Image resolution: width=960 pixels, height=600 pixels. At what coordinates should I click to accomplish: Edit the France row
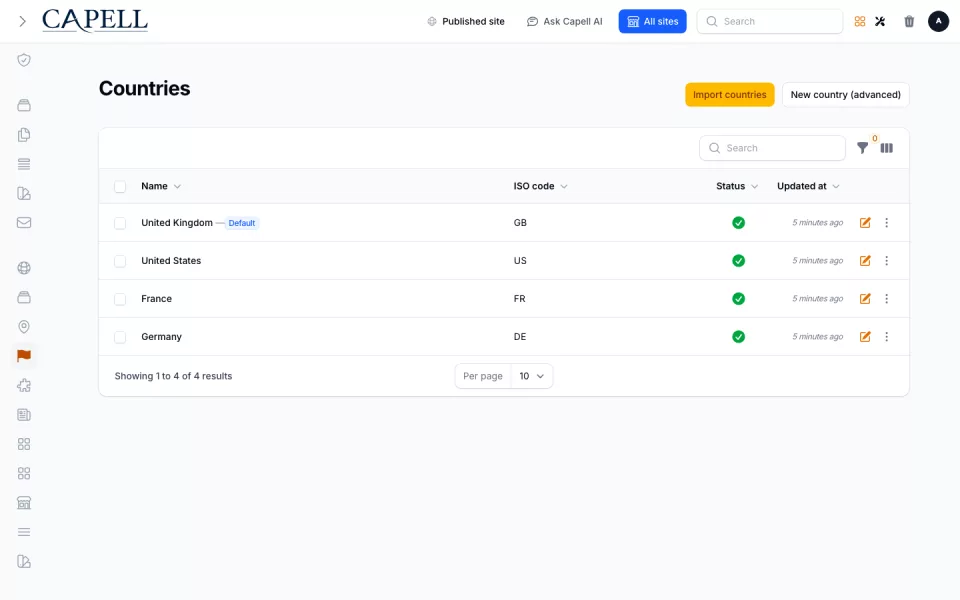pyautogui.click(x=865, y=299)
